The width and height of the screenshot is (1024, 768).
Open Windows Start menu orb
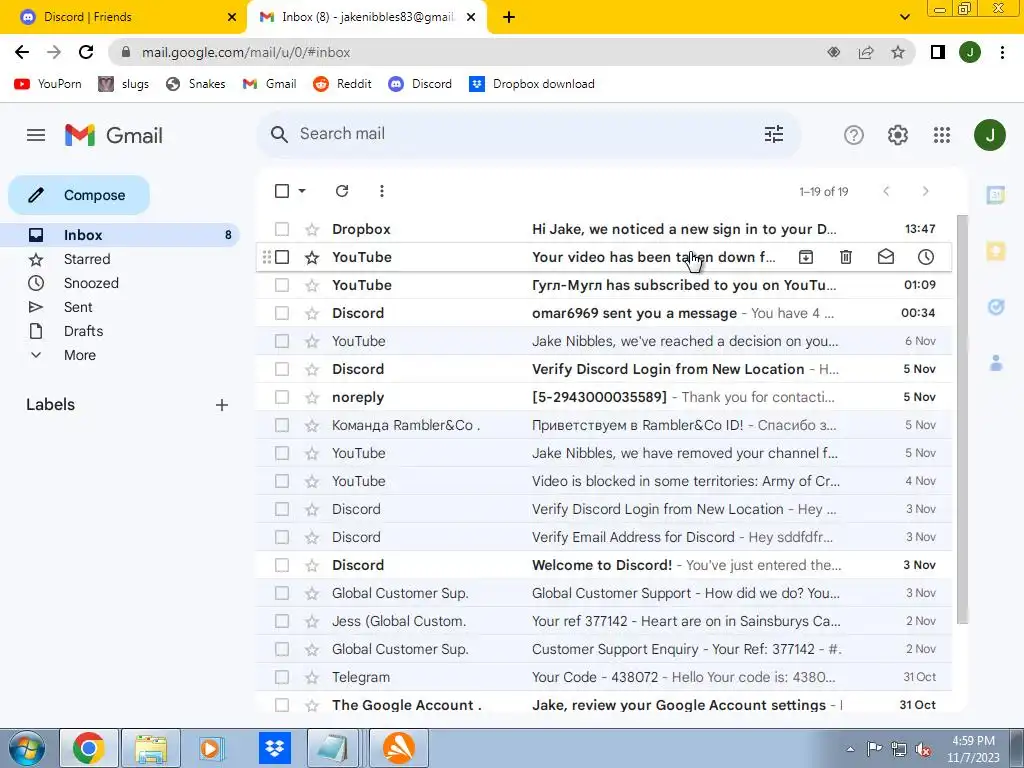[26, 748]
